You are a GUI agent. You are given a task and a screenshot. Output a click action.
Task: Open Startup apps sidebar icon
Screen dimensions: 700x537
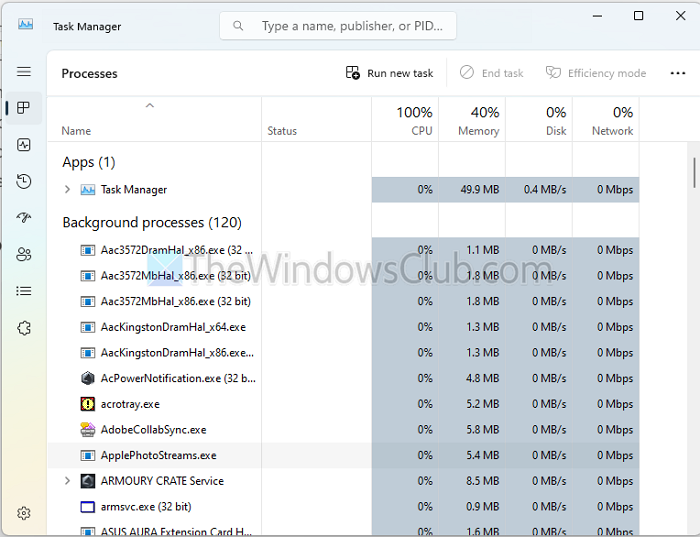[24, 218]
